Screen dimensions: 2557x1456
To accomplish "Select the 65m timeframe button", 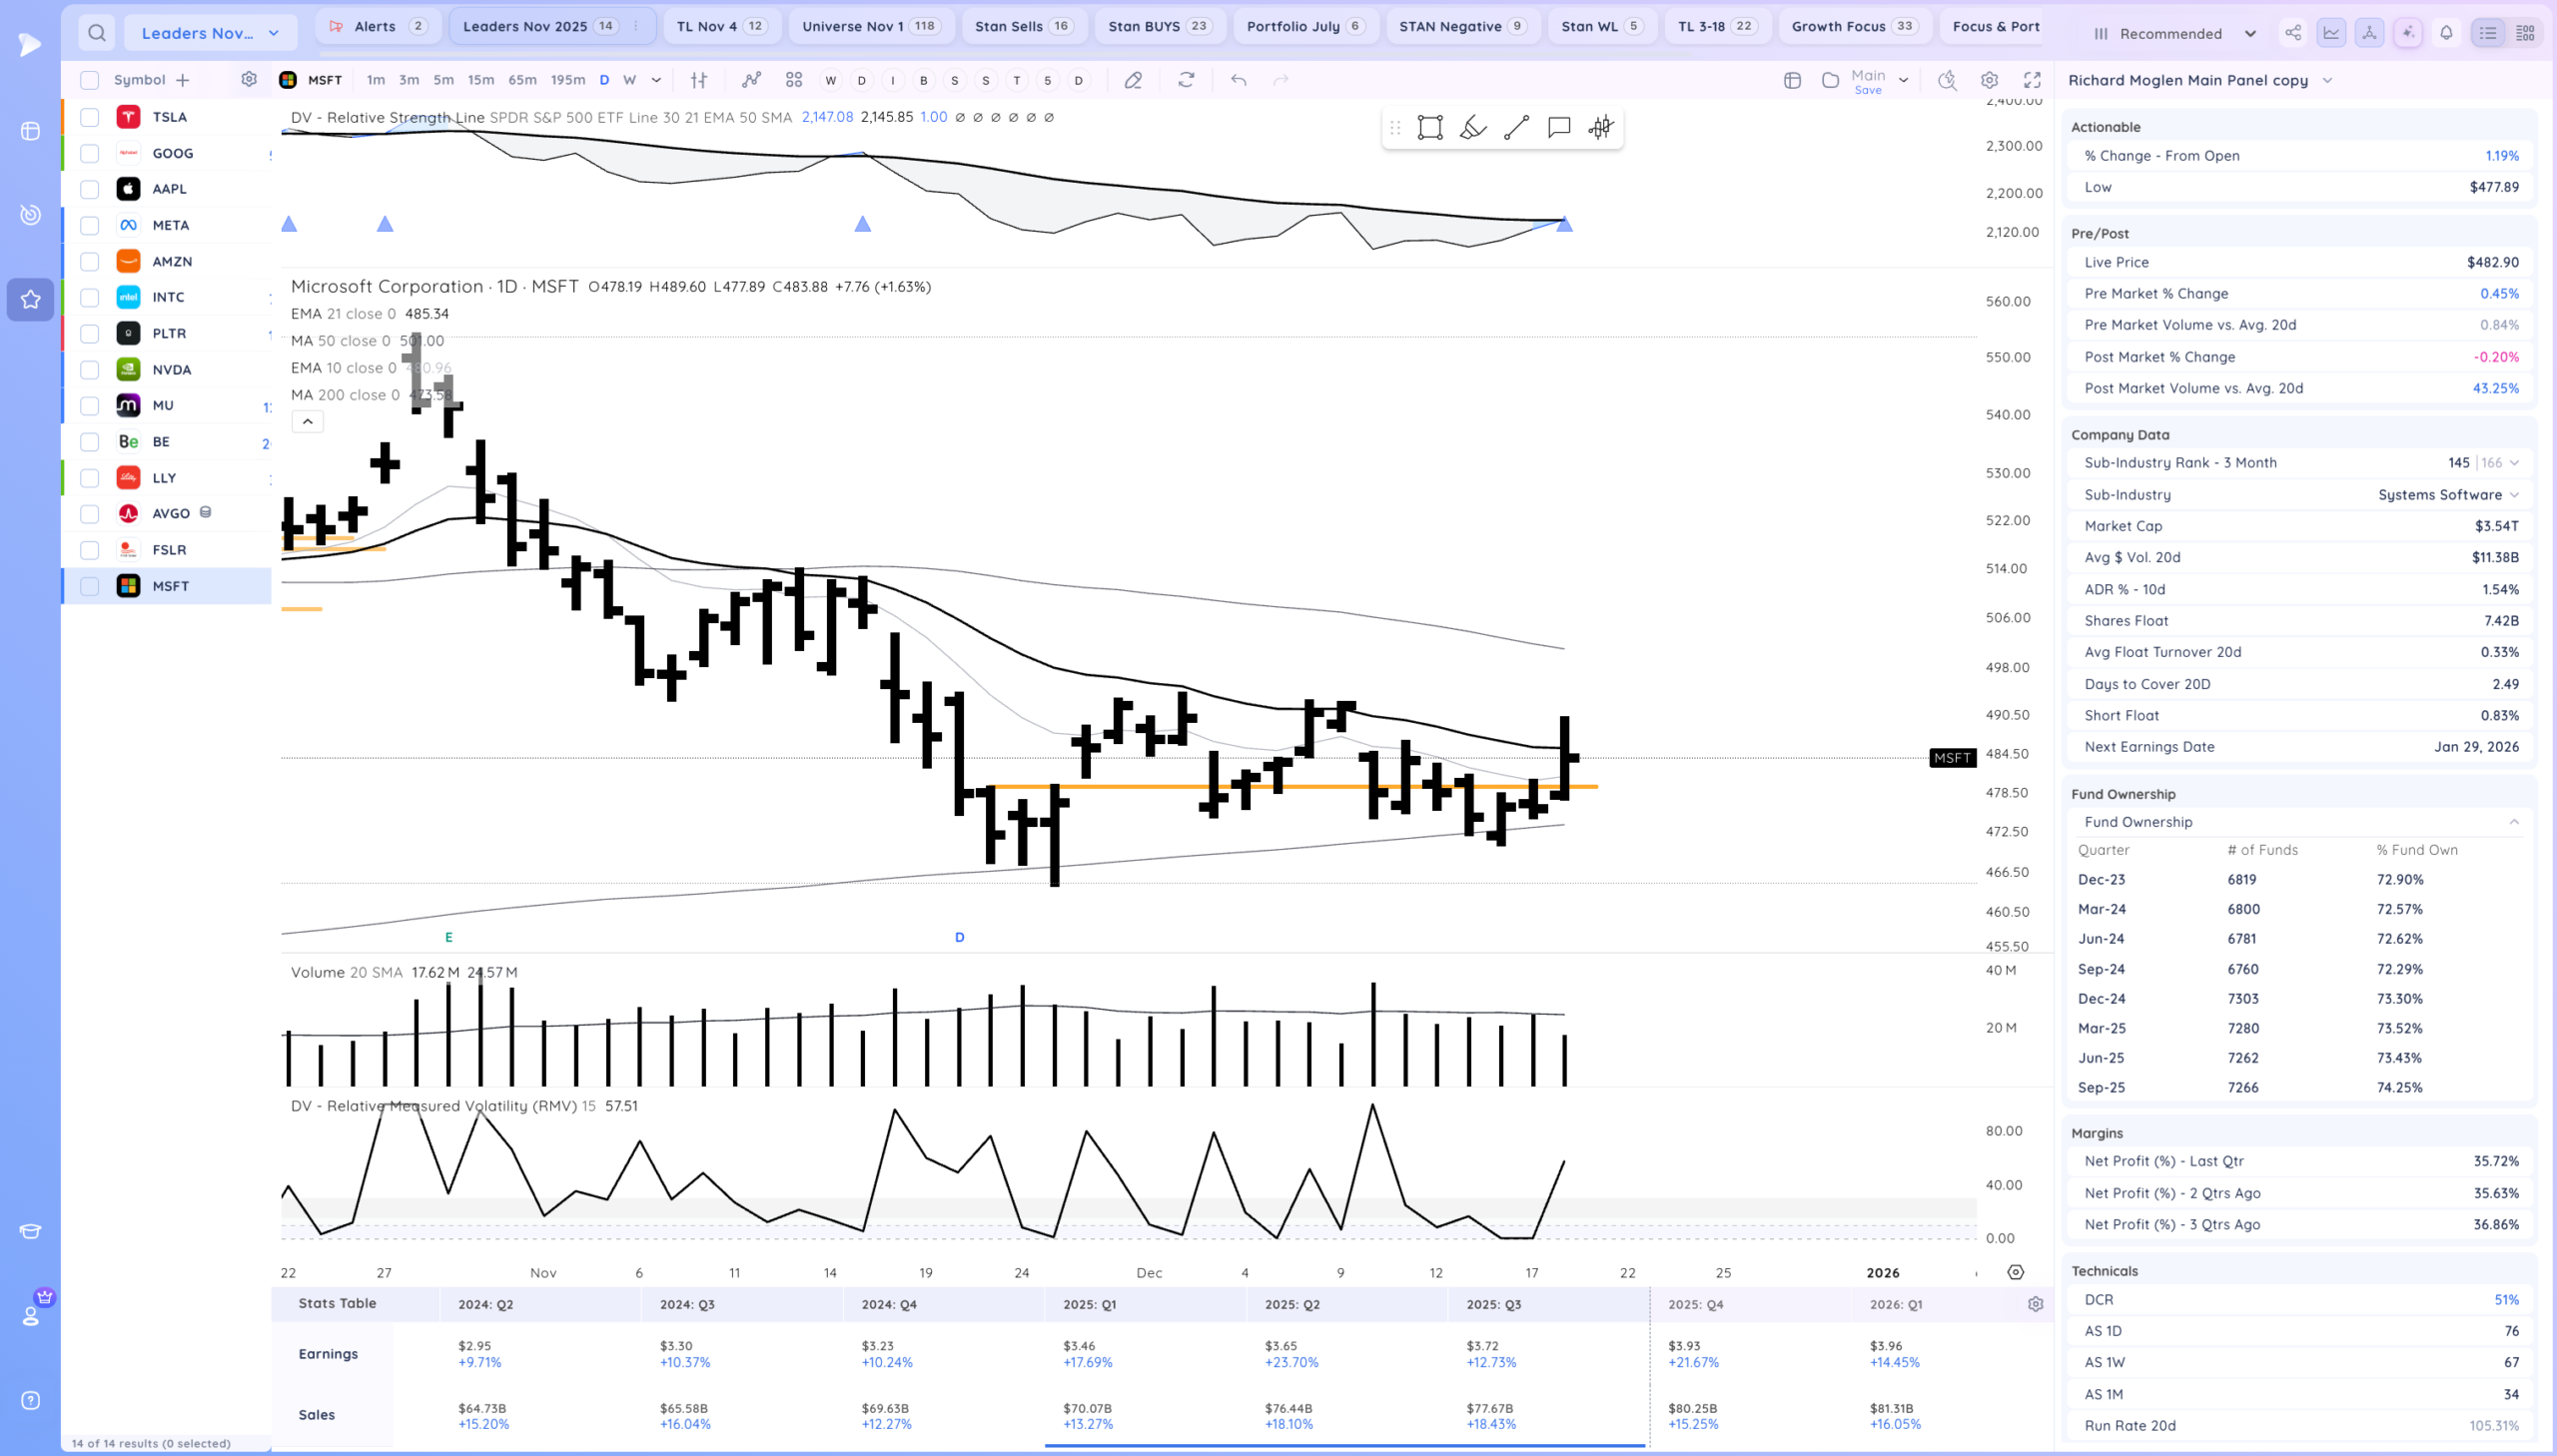I will pos(522,80).
